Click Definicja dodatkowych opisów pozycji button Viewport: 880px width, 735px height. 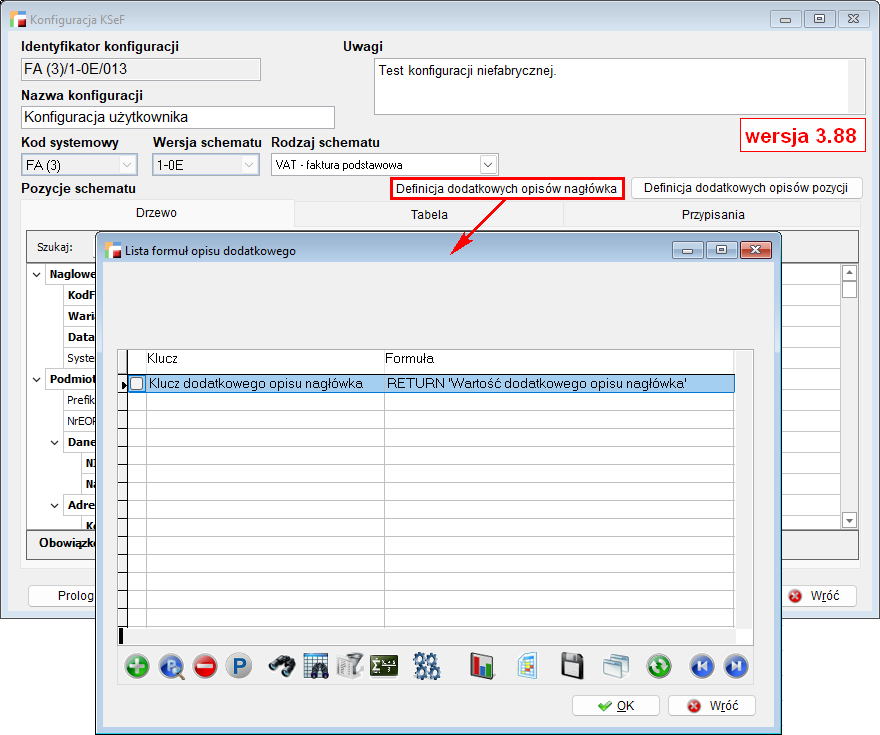point(746,188)
